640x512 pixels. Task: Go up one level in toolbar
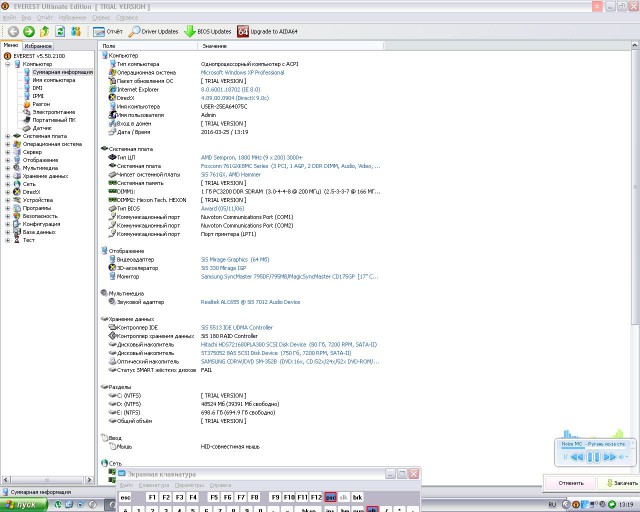(x=44, y=31)
